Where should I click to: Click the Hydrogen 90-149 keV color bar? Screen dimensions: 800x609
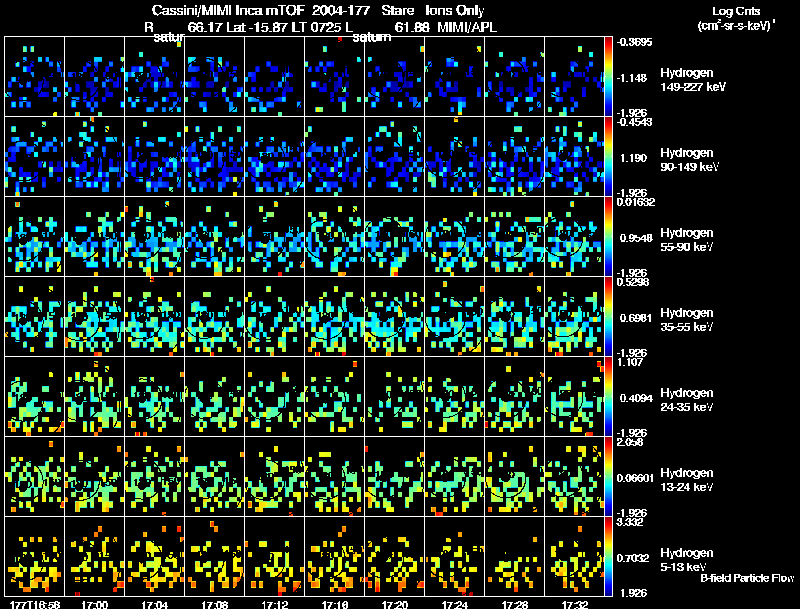point(608,157)
